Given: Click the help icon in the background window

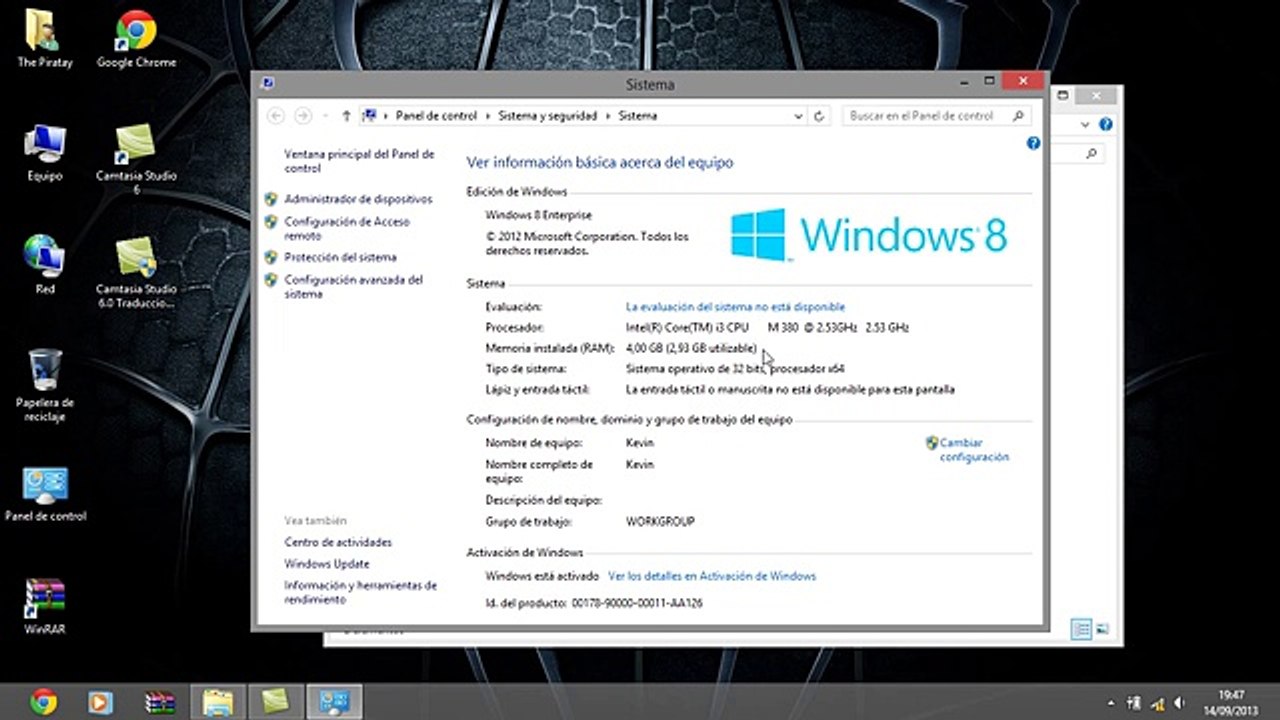Looking at the screenshot, I should (x=1106, y=125).
